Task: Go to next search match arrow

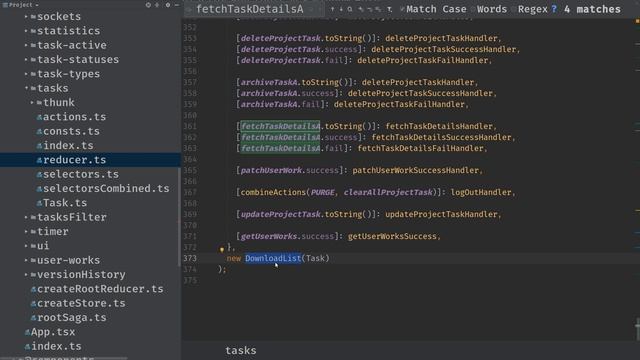Action: [x=341, y=9]
